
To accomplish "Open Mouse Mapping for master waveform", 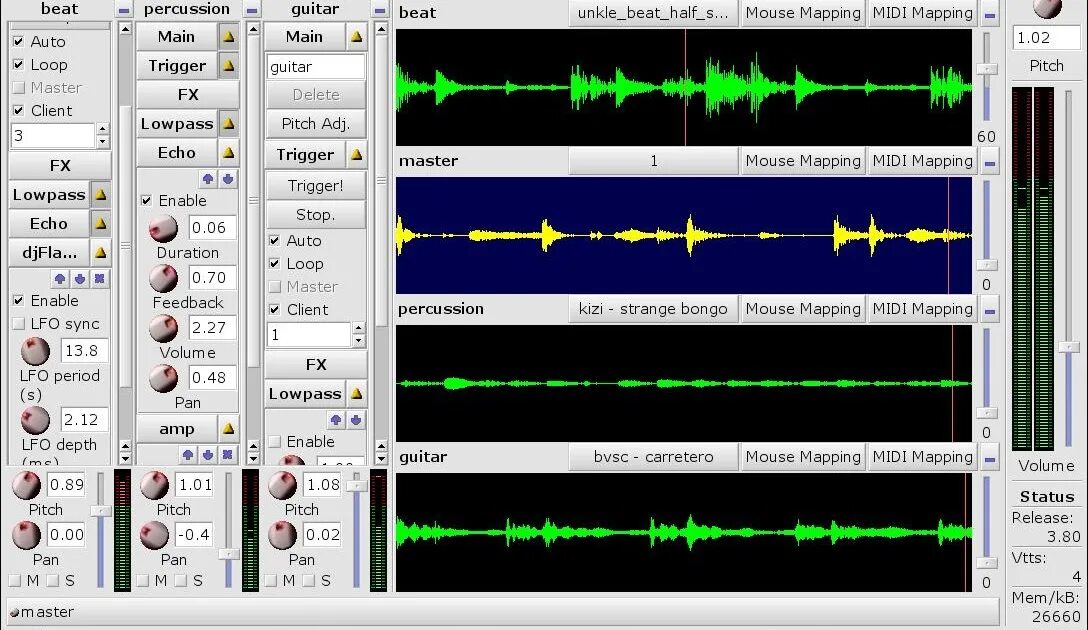I will [x=803, y=161].
